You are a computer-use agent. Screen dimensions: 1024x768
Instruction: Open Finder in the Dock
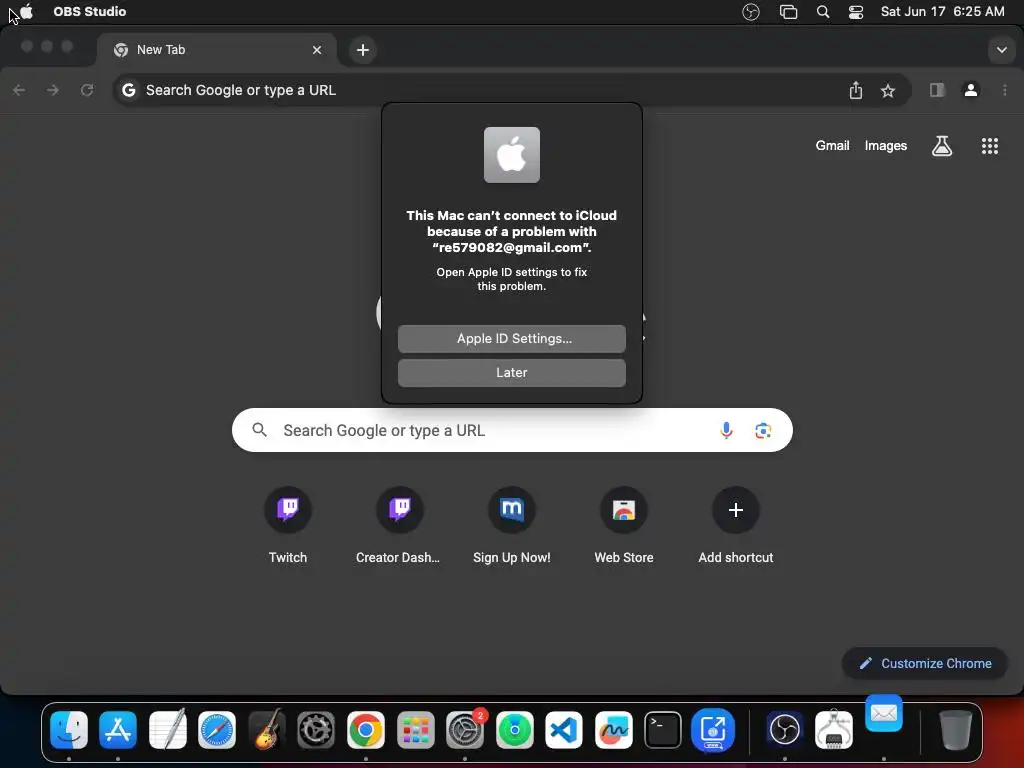(x=69, y=729)
